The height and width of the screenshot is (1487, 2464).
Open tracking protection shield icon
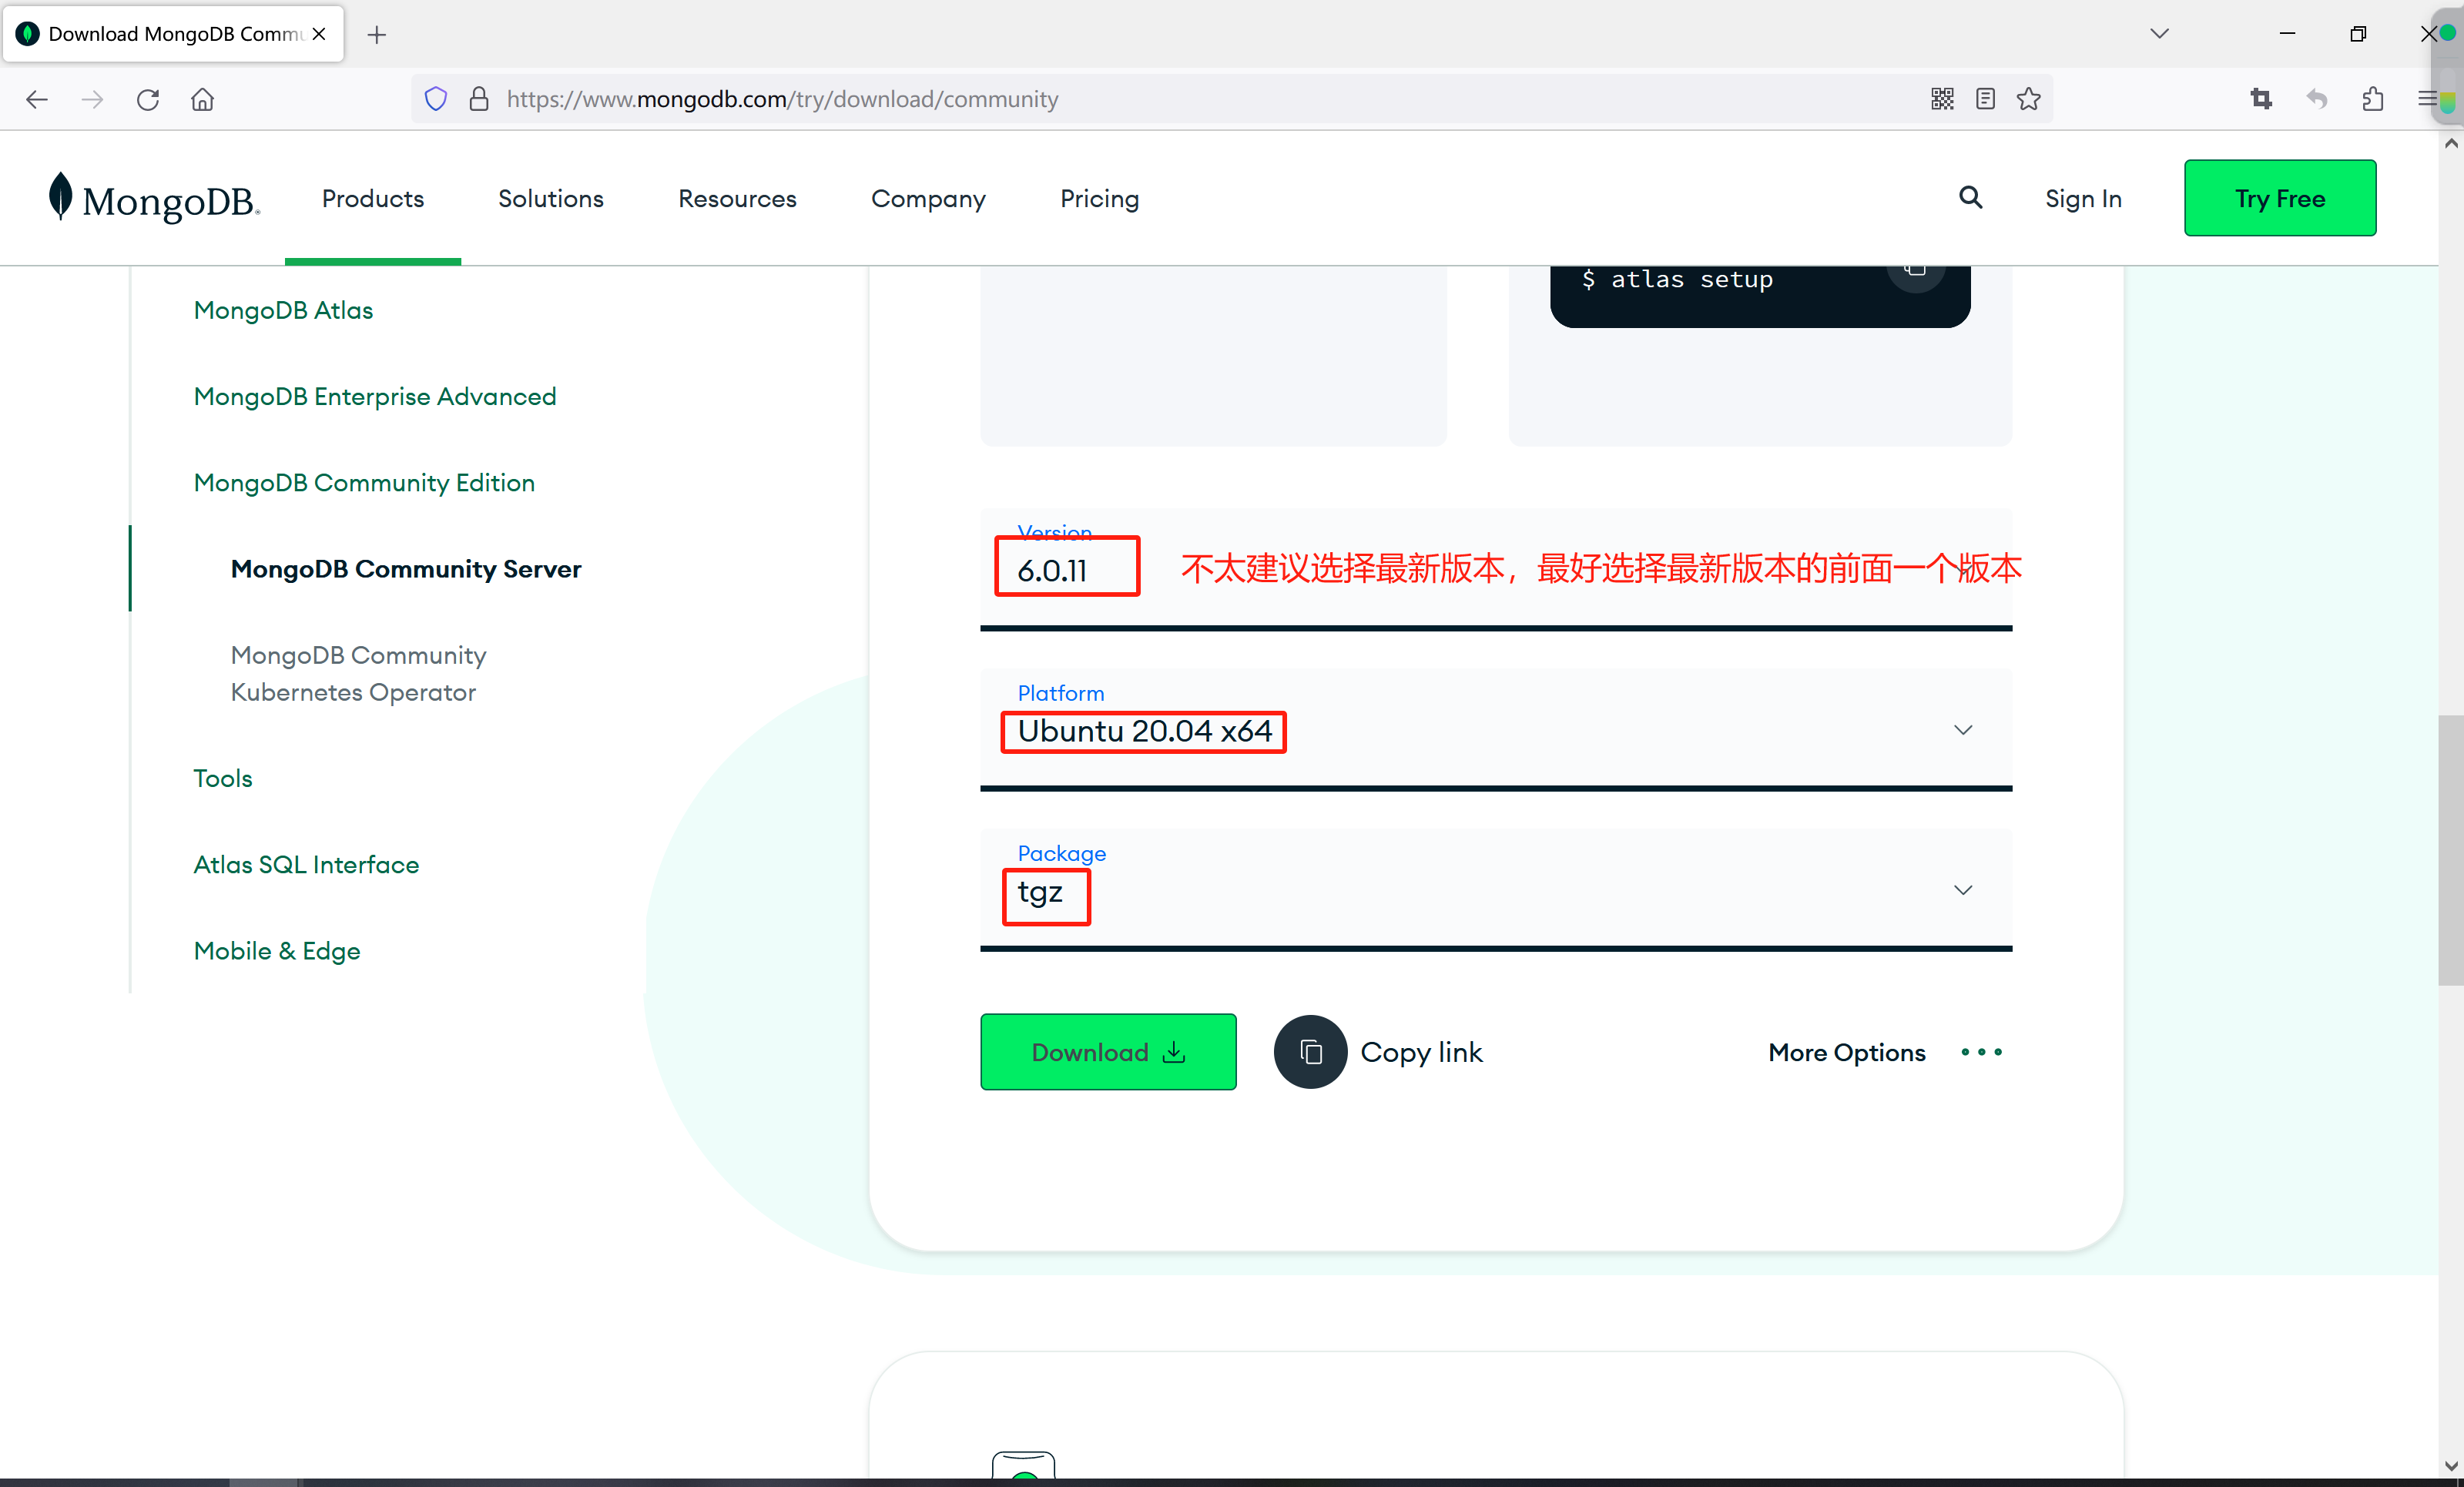pyautogui.click(x=436, y=99)
